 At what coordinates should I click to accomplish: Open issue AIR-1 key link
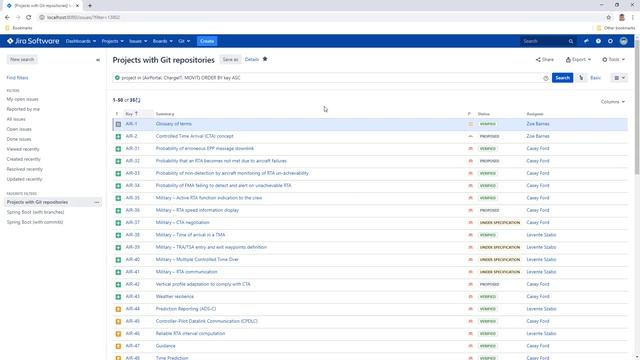coord(131,124)
